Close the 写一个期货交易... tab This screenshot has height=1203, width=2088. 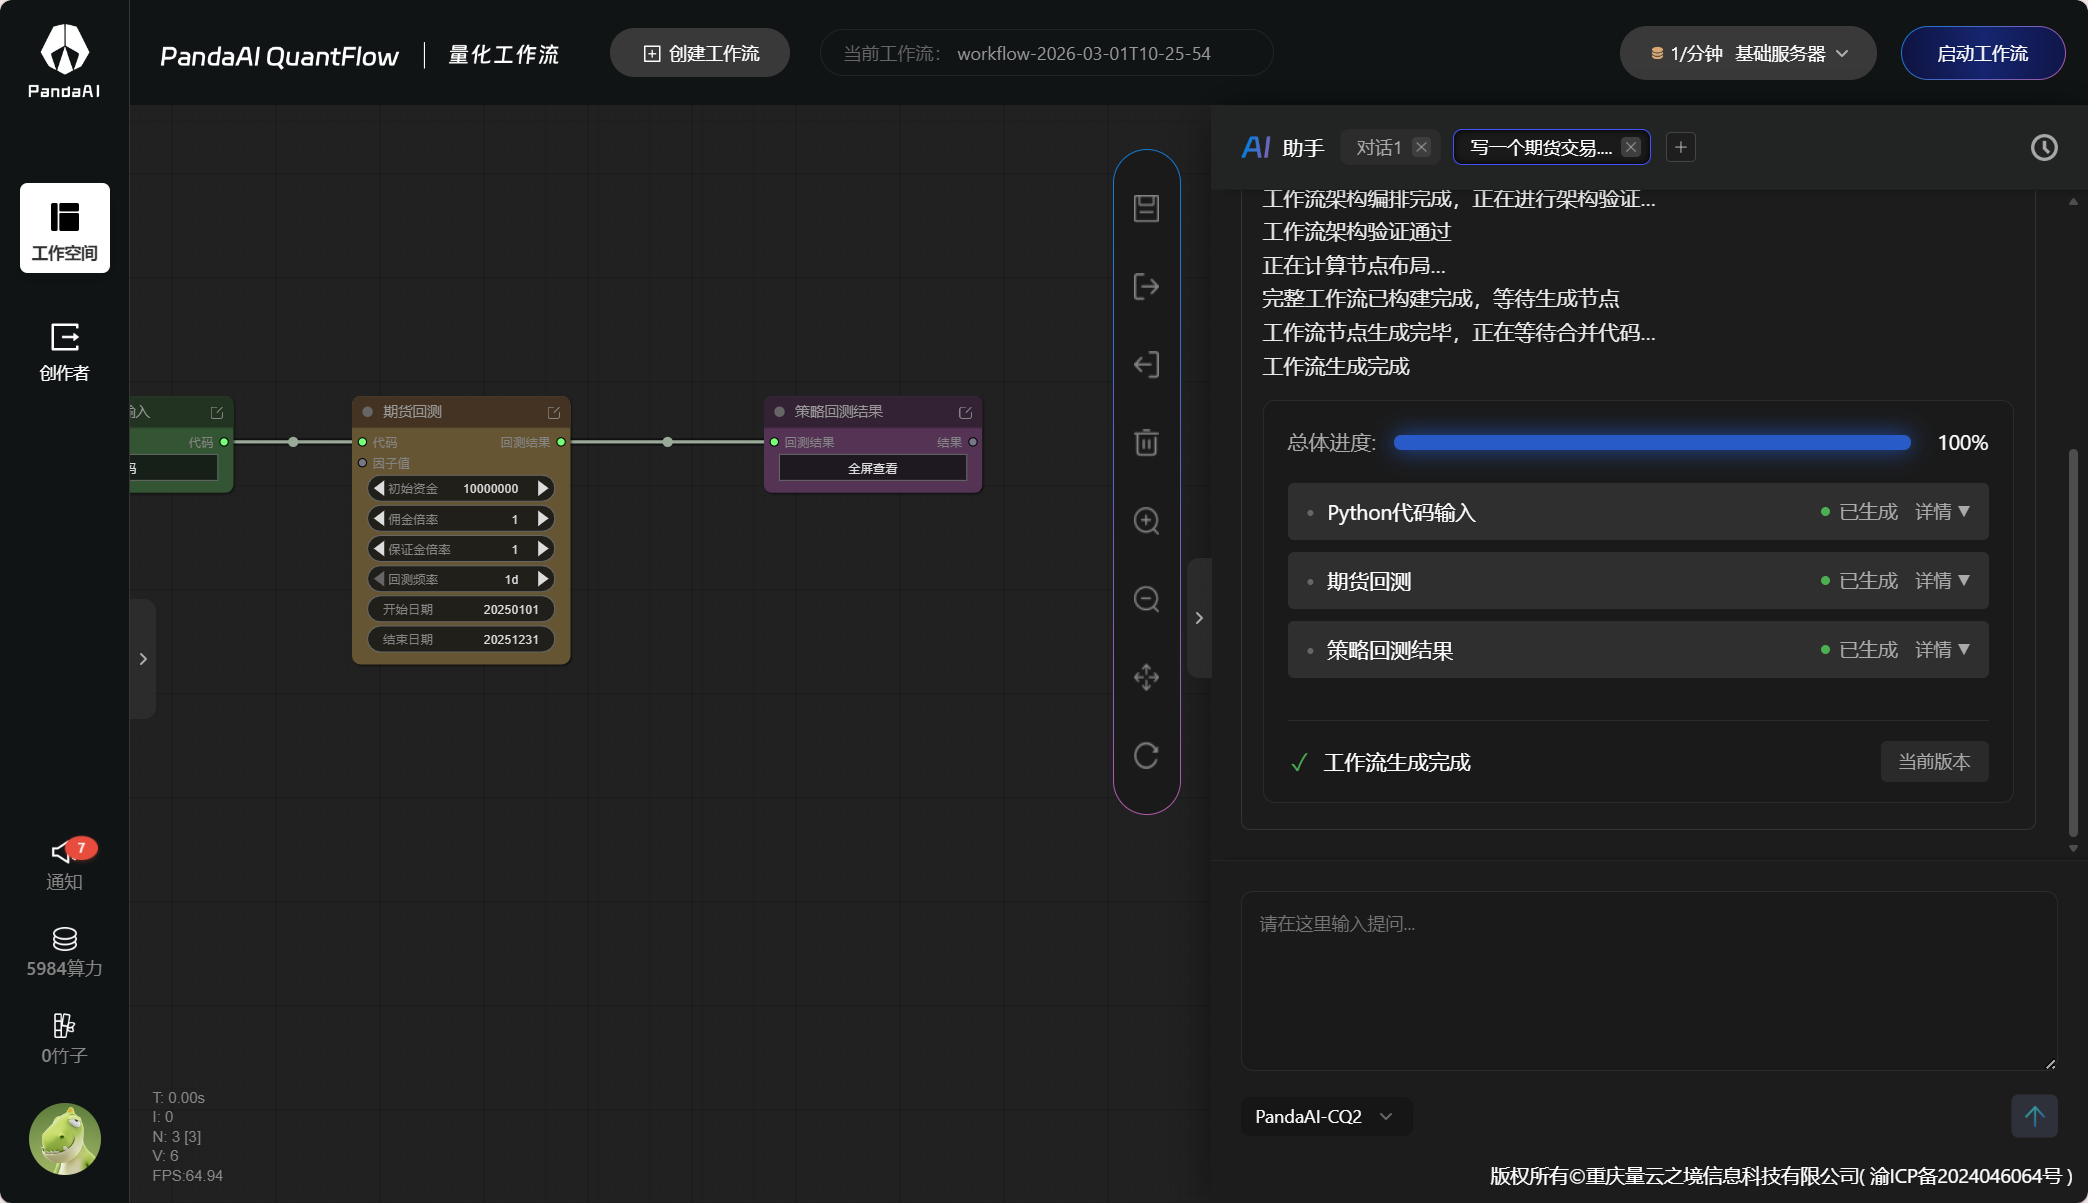click(1631, 148)
